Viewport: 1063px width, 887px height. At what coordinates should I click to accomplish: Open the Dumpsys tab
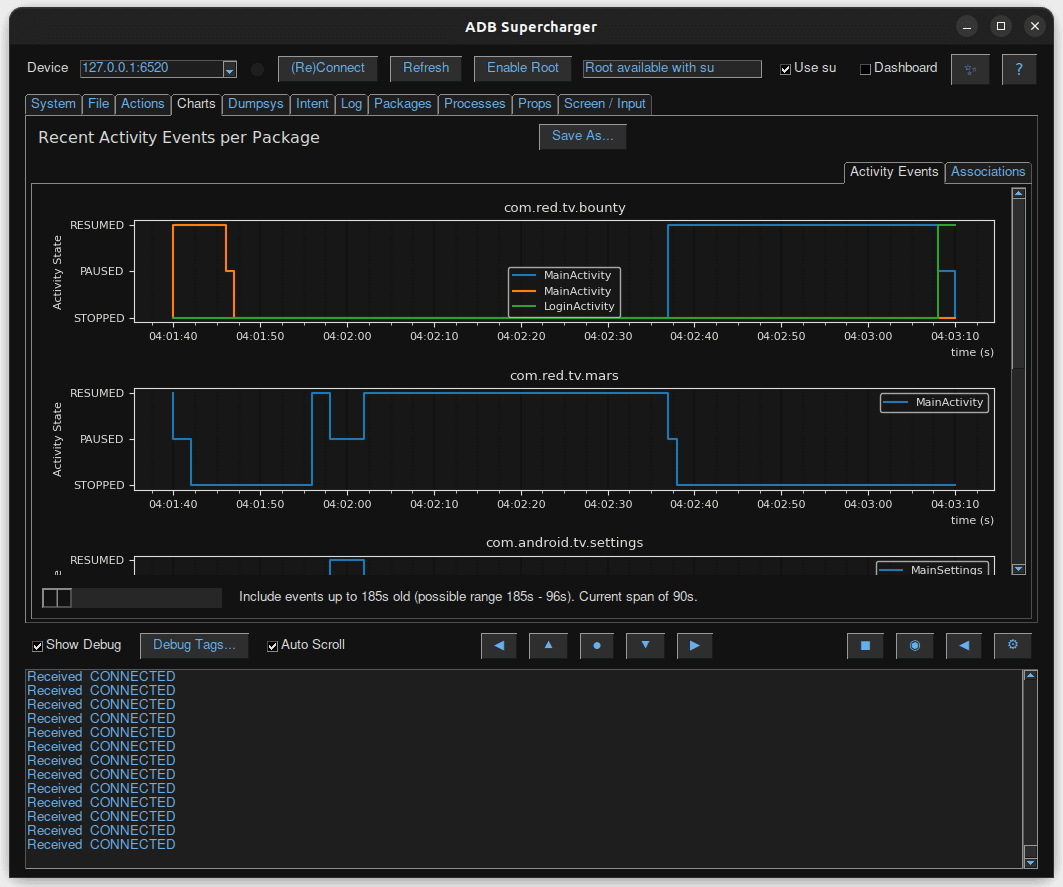coord(256,104)
